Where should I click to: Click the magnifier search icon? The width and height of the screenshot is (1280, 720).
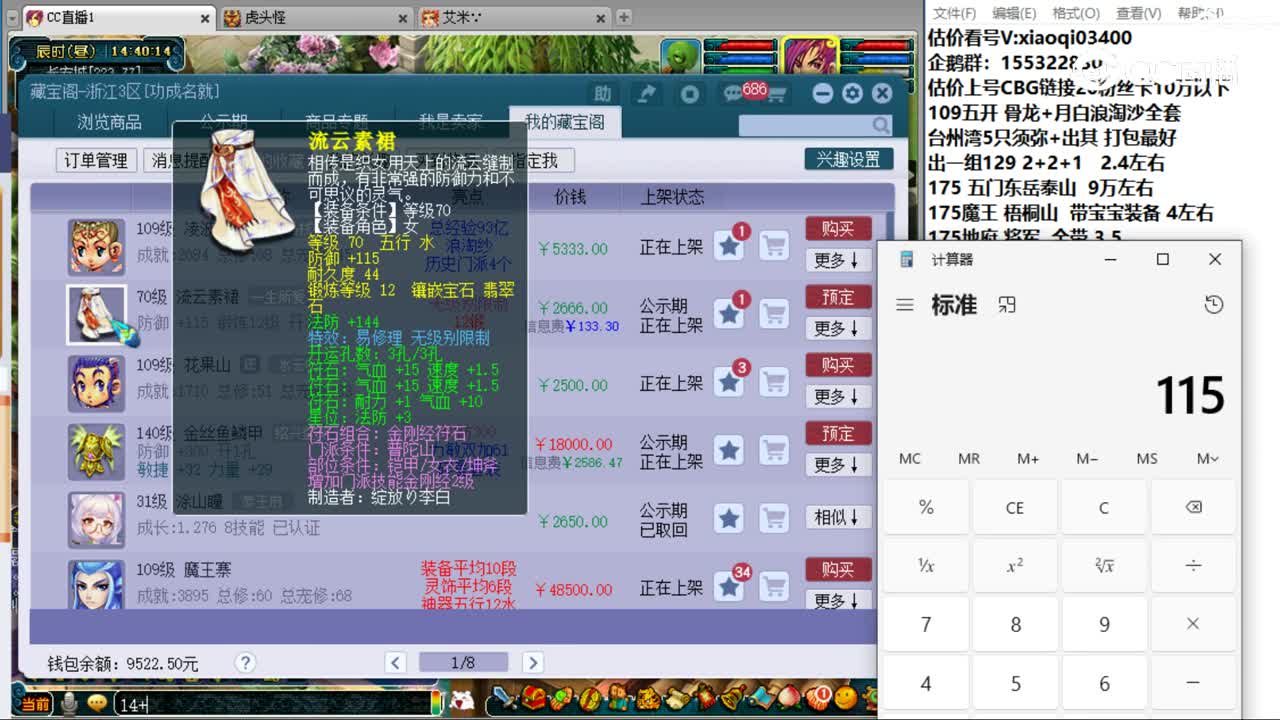pos(880,125)
